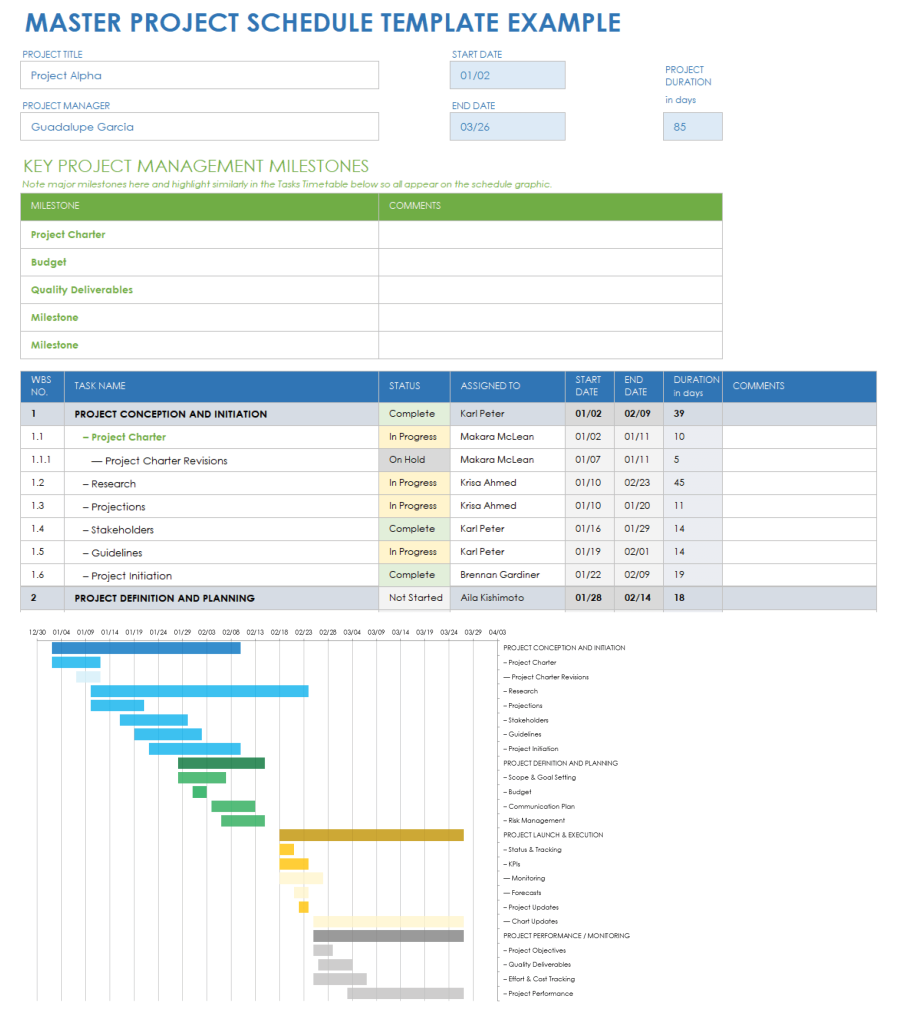
Task: Click the Project Duration cell showing 85
Action: (692, 127)
